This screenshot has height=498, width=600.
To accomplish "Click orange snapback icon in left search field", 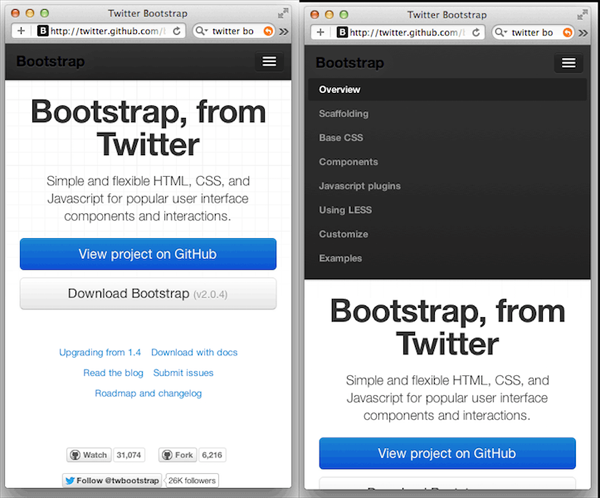I will [269, 31].
